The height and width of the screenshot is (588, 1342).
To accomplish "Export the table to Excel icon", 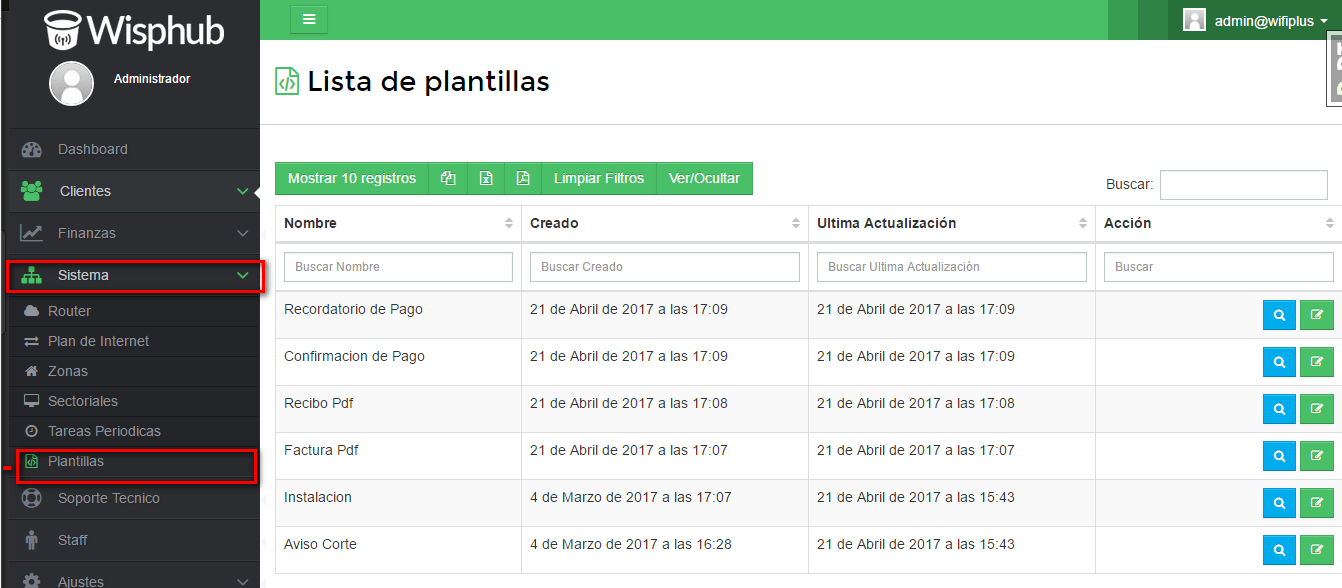I will click(x=485, y=179).
